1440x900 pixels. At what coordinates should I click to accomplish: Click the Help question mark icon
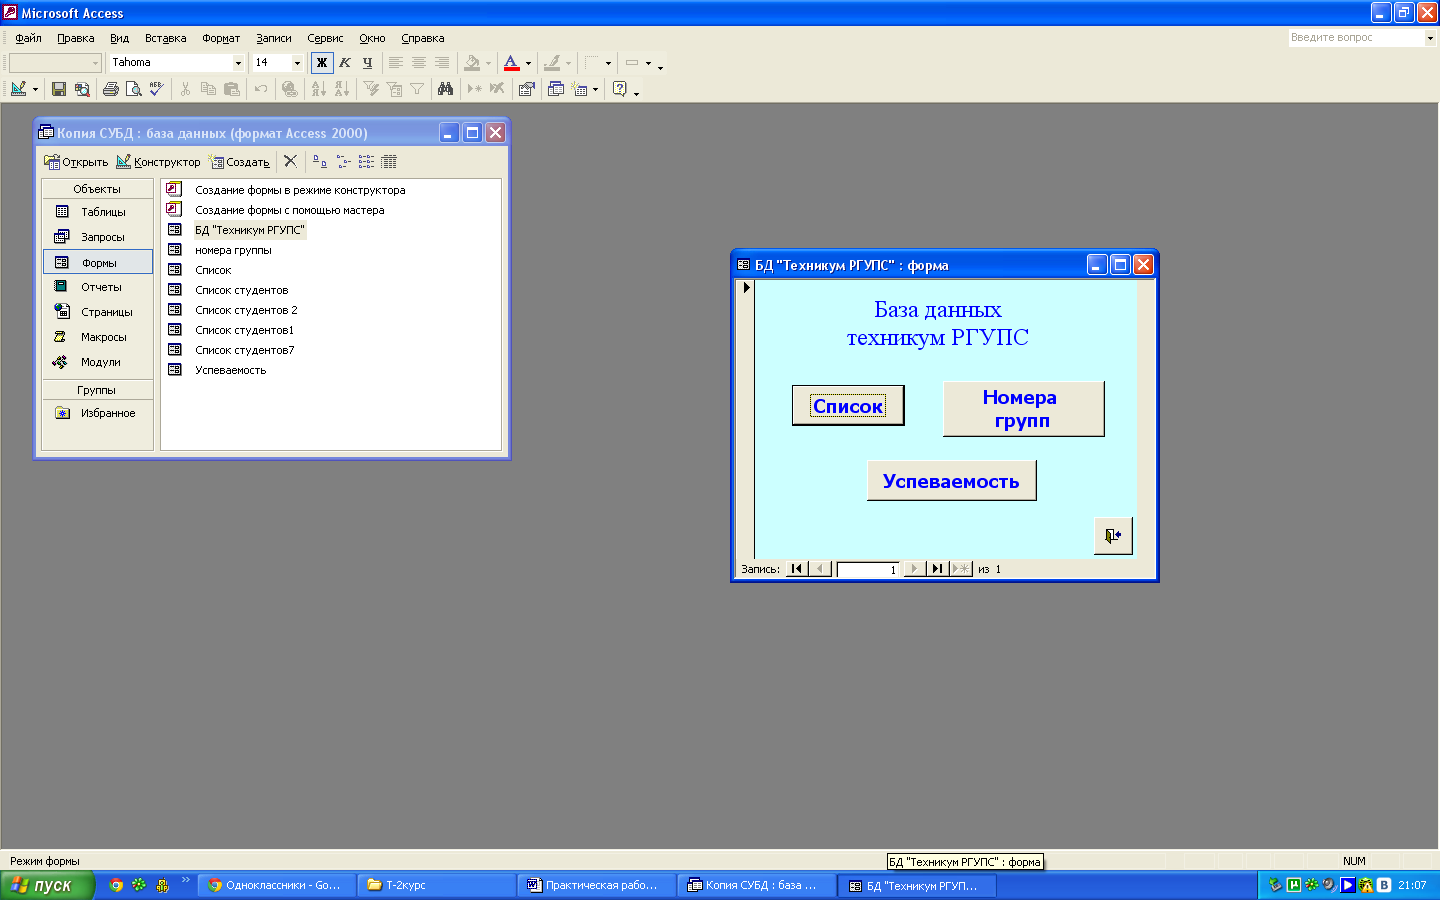[620, 89]
